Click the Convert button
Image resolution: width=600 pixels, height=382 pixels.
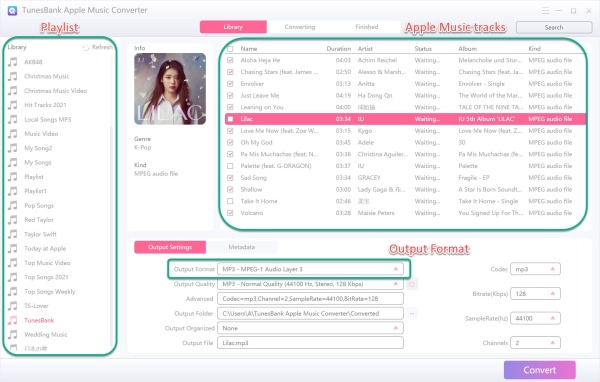[x=540, y=370]
